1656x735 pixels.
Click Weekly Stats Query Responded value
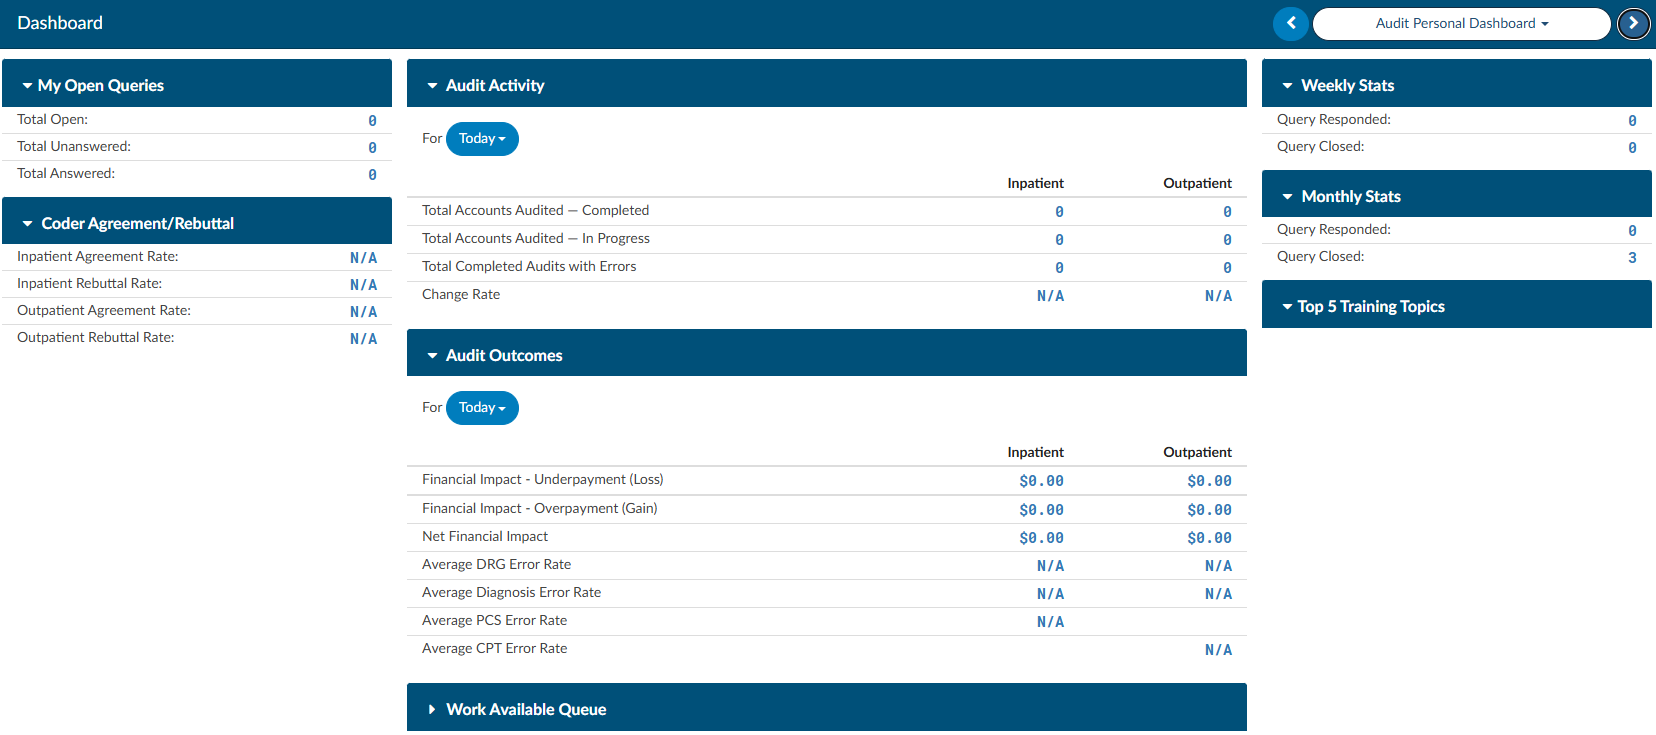point(1632,120)
